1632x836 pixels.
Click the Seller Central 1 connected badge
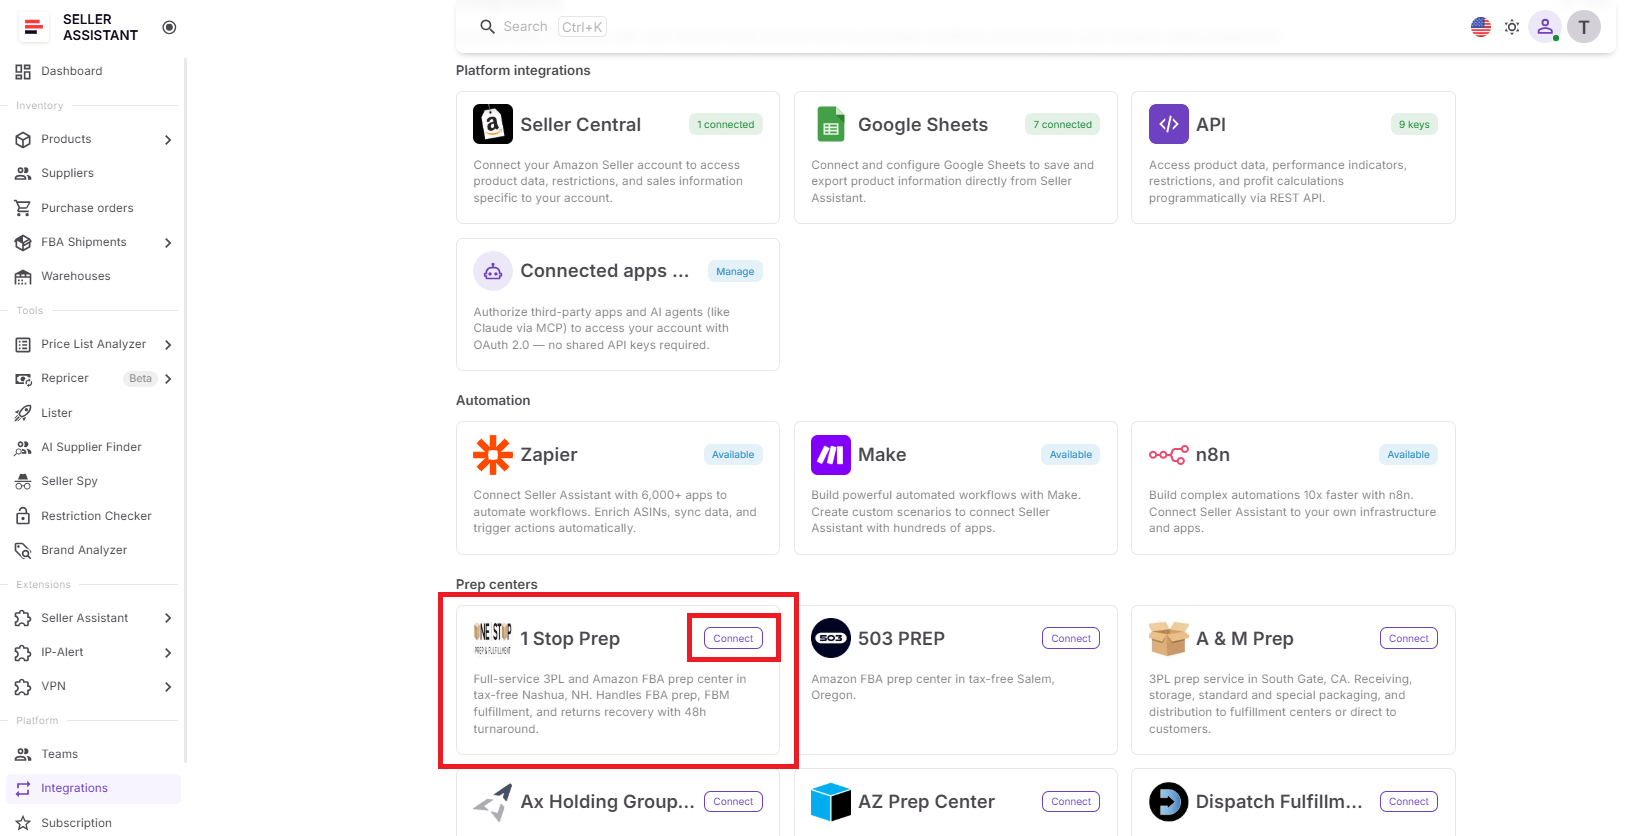[x=726, y=125]
